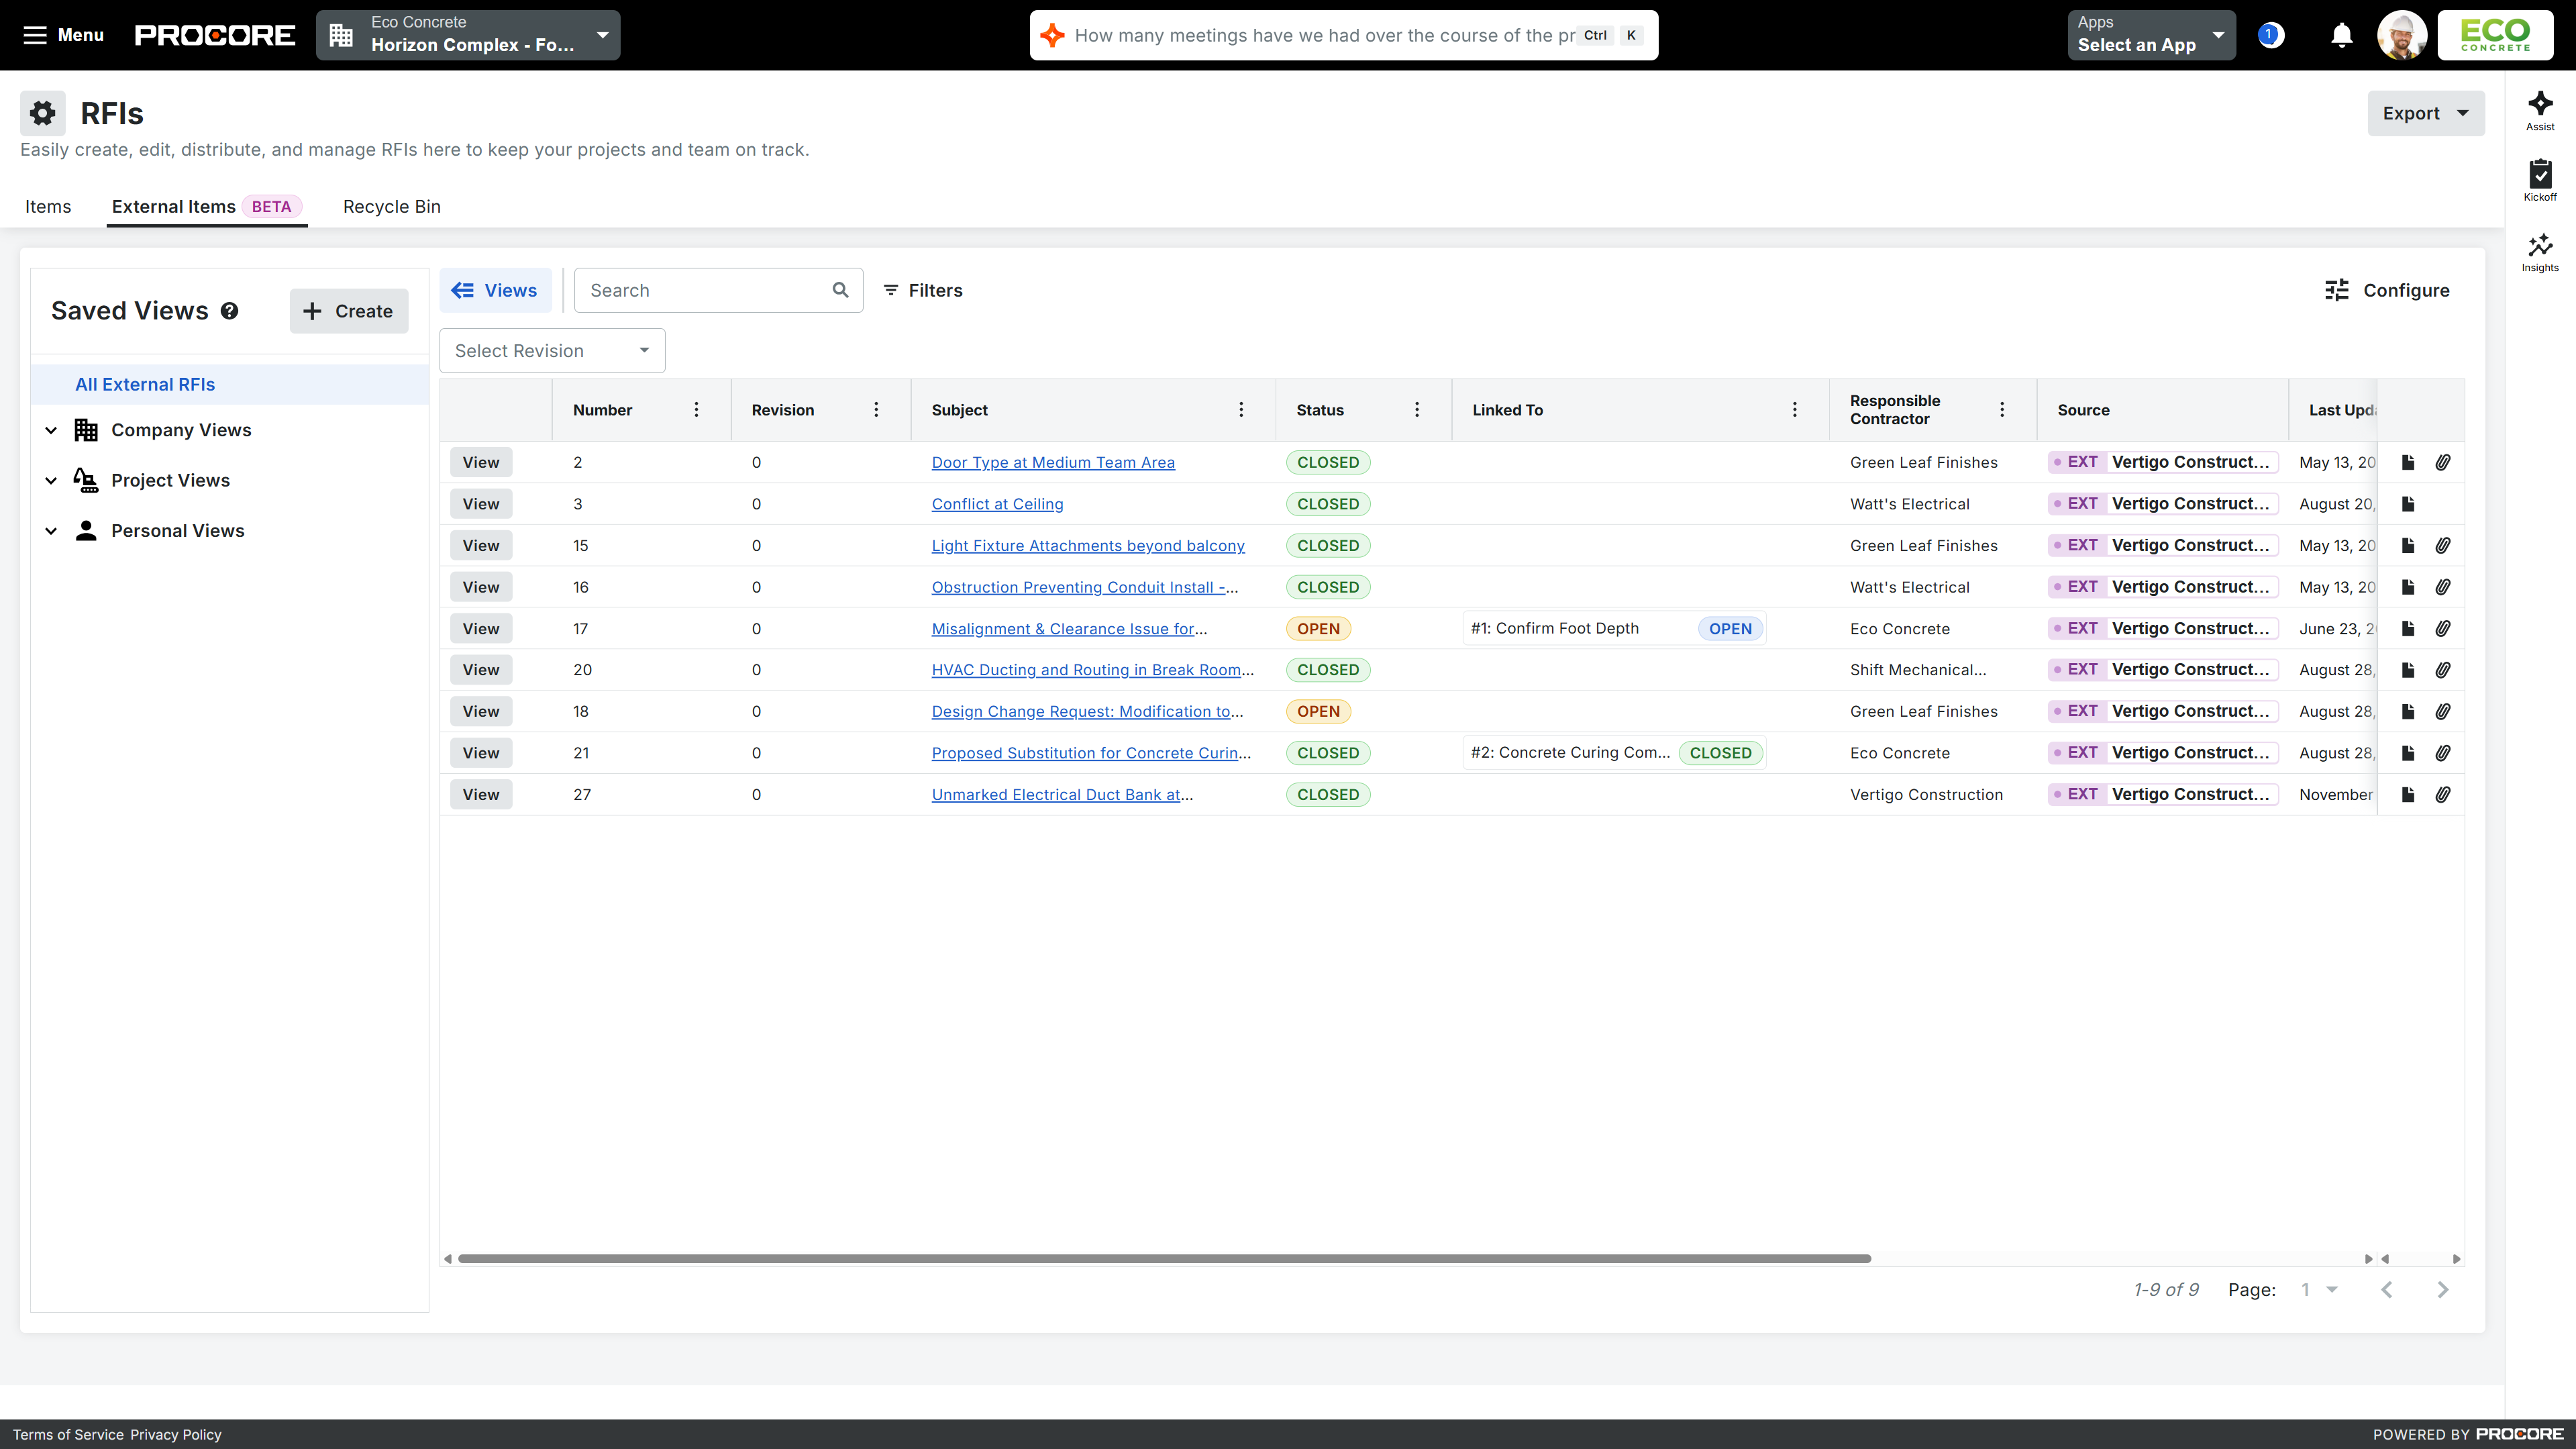The width and height of the screenshot is (2576, 1449).
Task: Toggle the Views panel button
Action: pyautogui.click(x=495, y=290)
